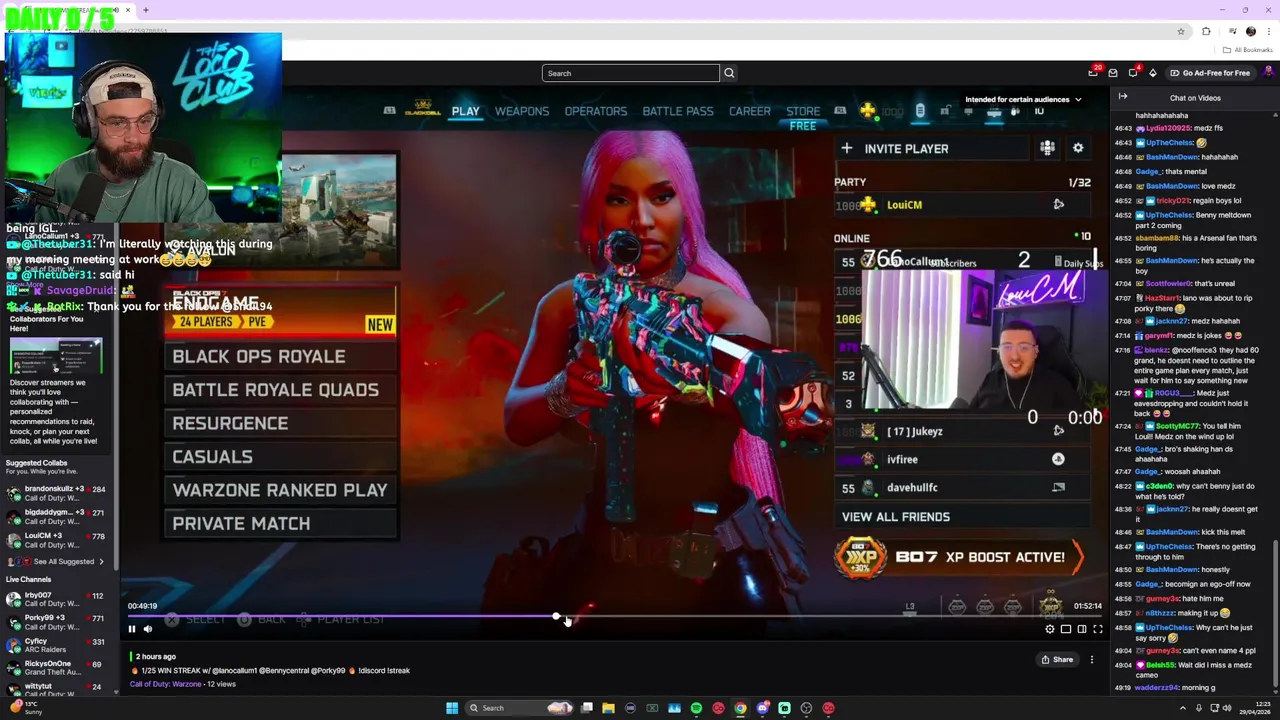This screenshot has height=720, width=1280.
Task: Select the PLAY tab in game menu
Action: pyautogui.click(x=465, y=111)
